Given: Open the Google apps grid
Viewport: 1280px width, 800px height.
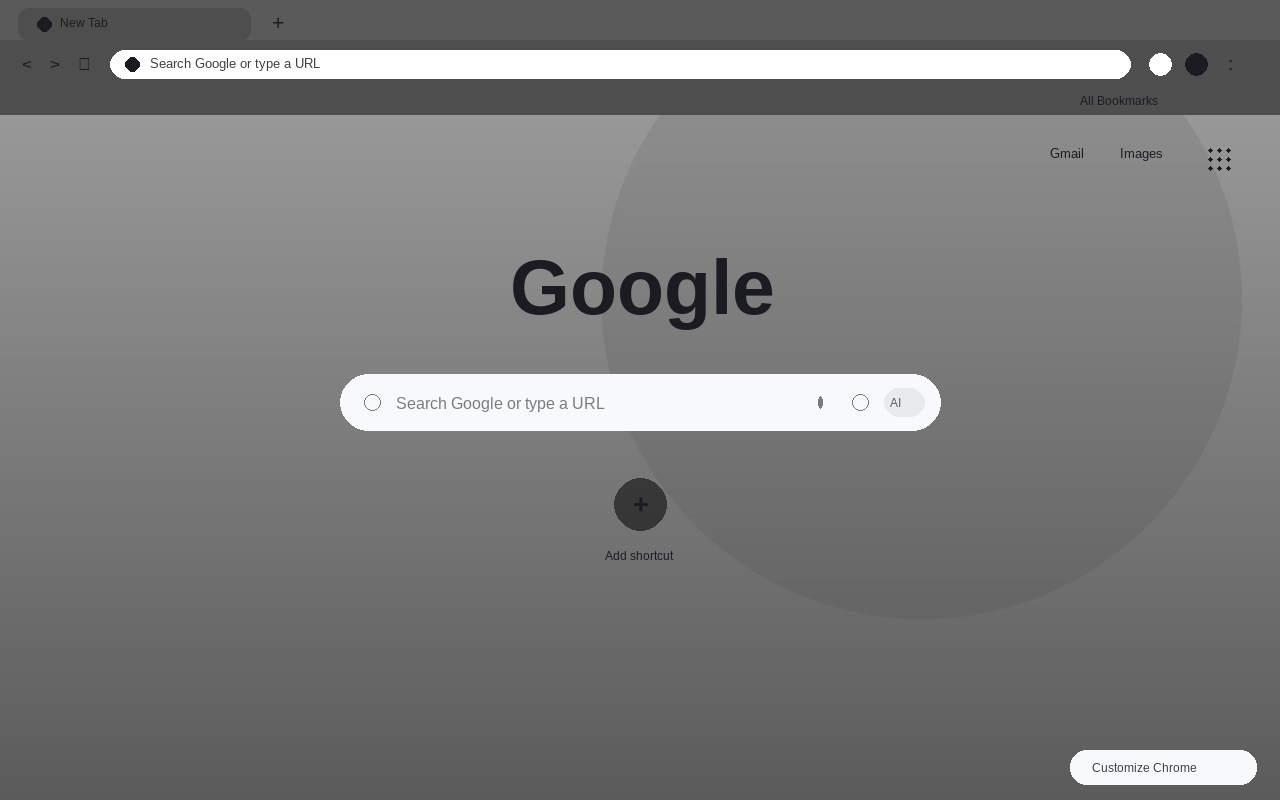Looking at the screenshot, I should pos(1219,160).
